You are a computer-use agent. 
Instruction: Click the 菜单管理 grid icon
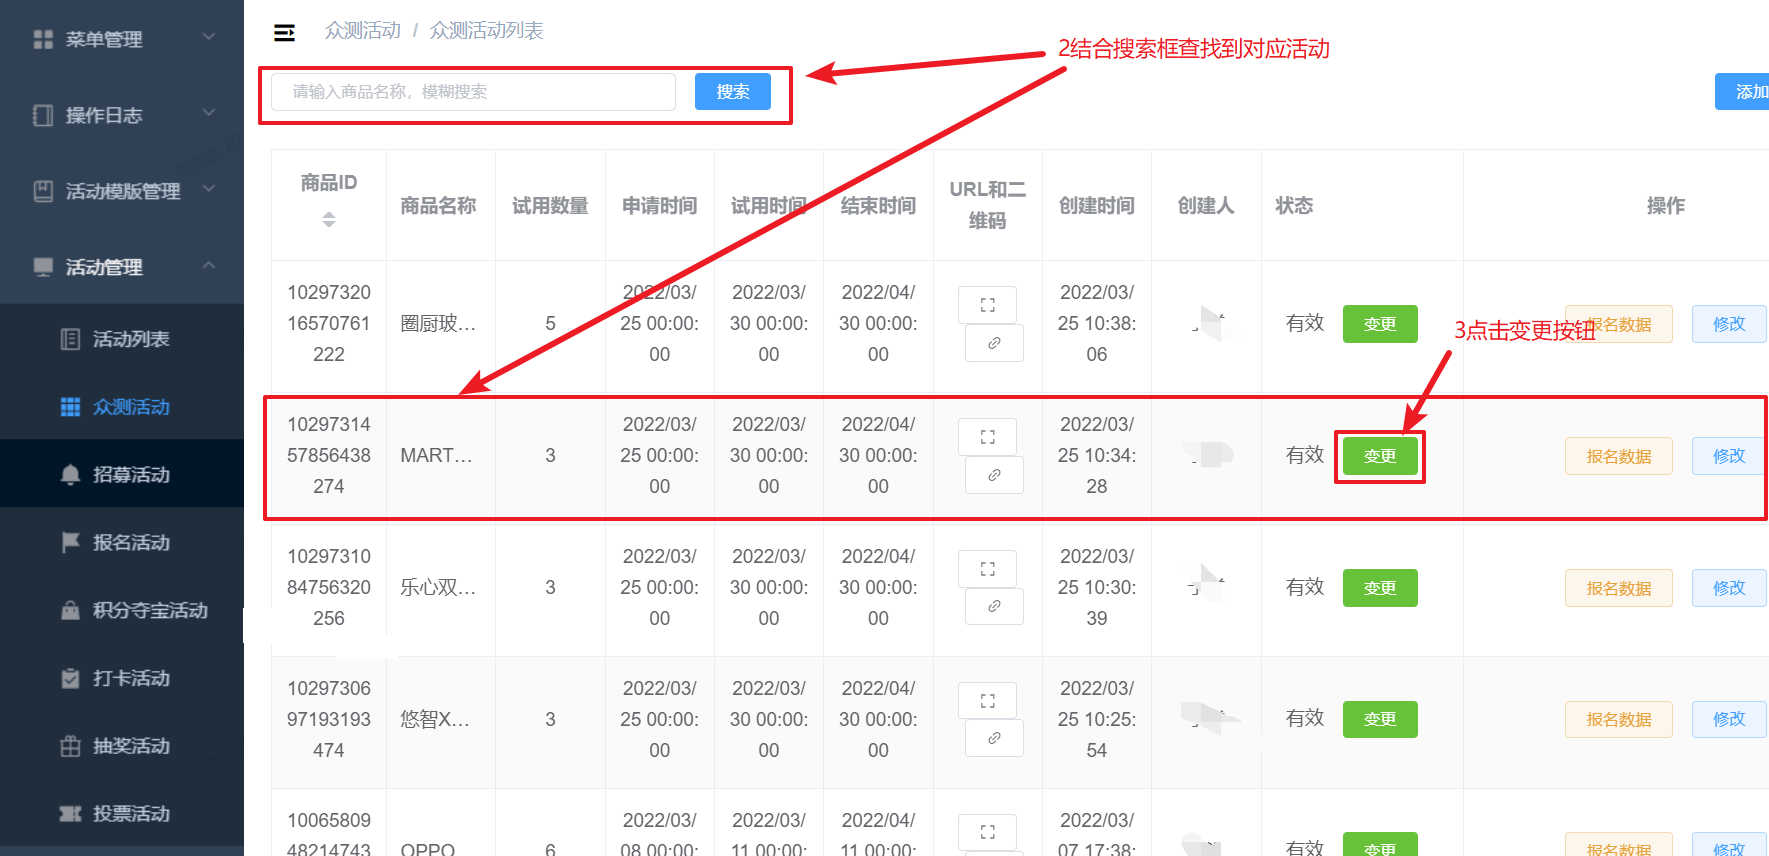point(43,39)
